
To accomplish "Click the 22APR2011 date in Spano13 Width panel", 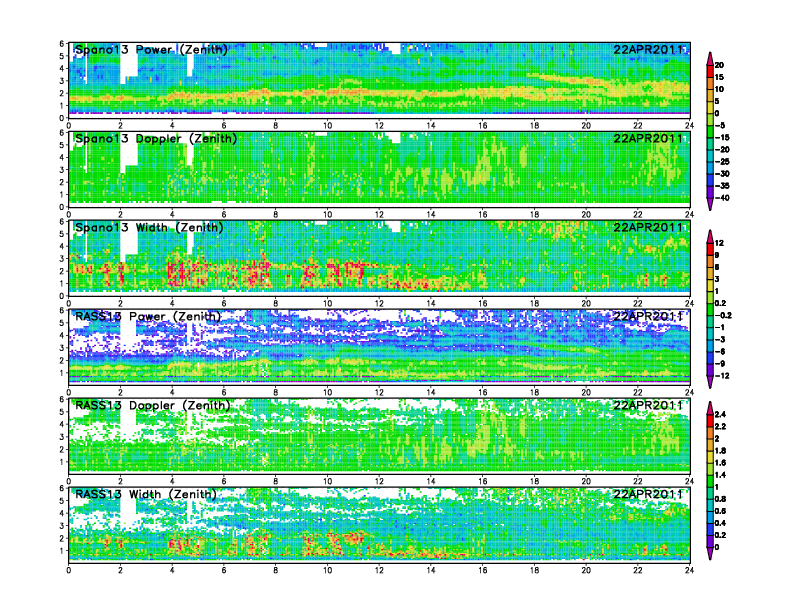I will click(648, 227).
